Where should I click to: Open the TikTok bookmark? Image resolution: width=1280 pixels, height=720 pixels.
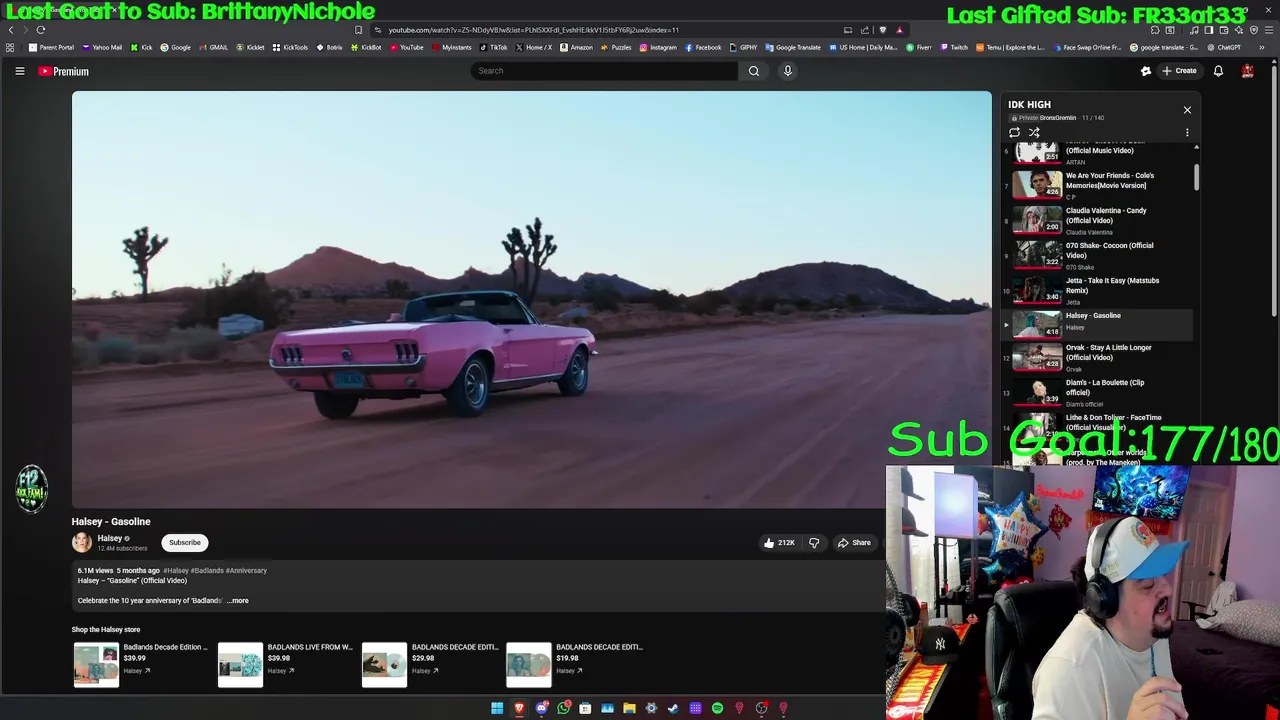493,48
